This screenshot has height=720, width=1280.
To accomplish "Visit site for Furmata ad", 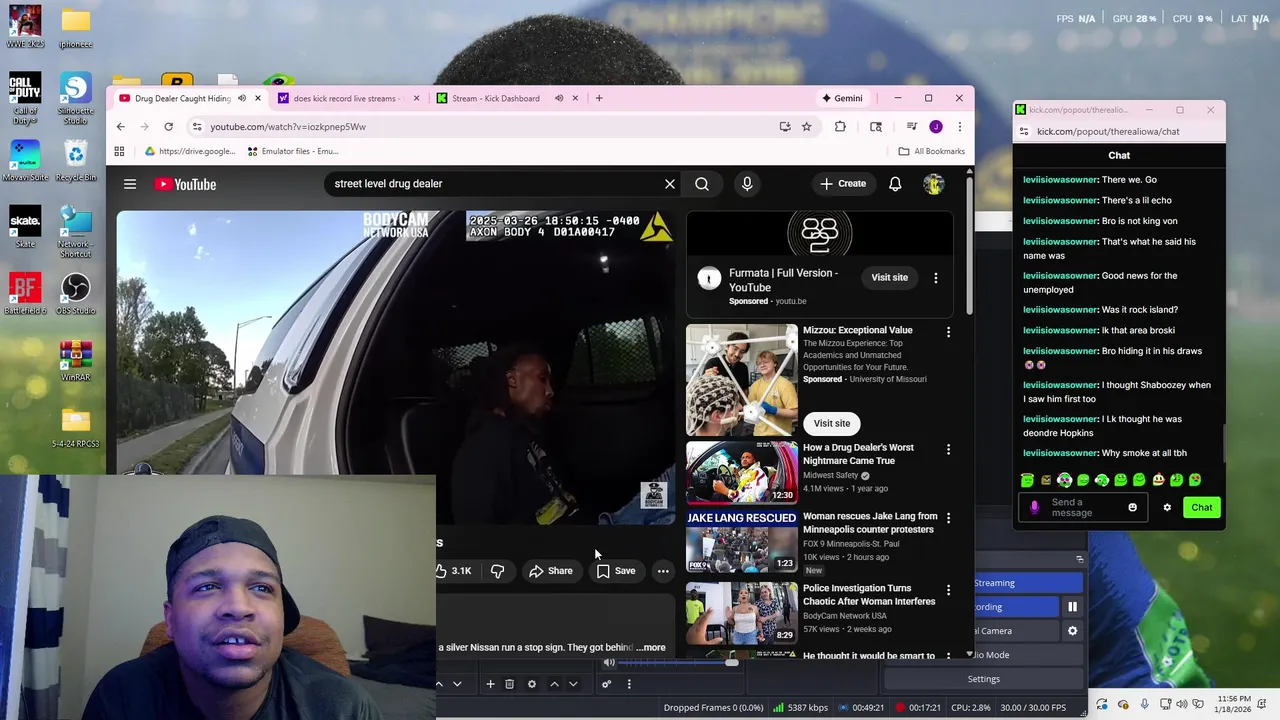I will [x=889, y=278].
